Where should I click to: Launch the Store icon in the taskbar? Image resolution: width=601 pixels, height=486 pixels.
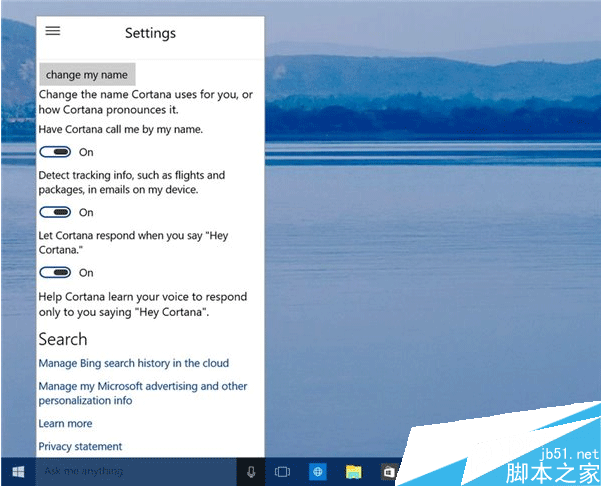388,471
